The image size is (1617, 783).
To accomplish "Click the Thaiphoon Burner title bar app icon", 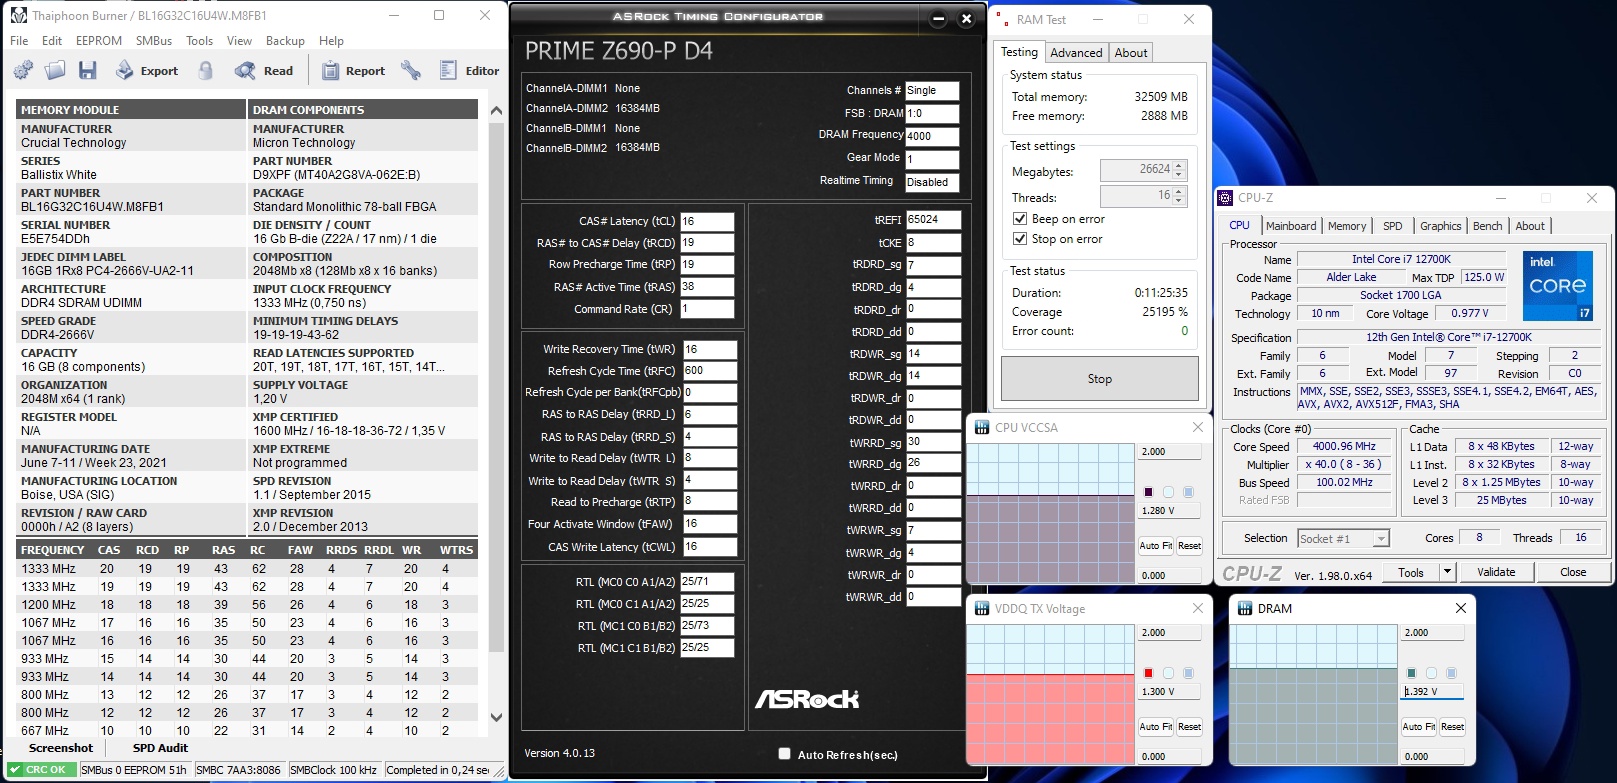I will click(x=18, y=15).
